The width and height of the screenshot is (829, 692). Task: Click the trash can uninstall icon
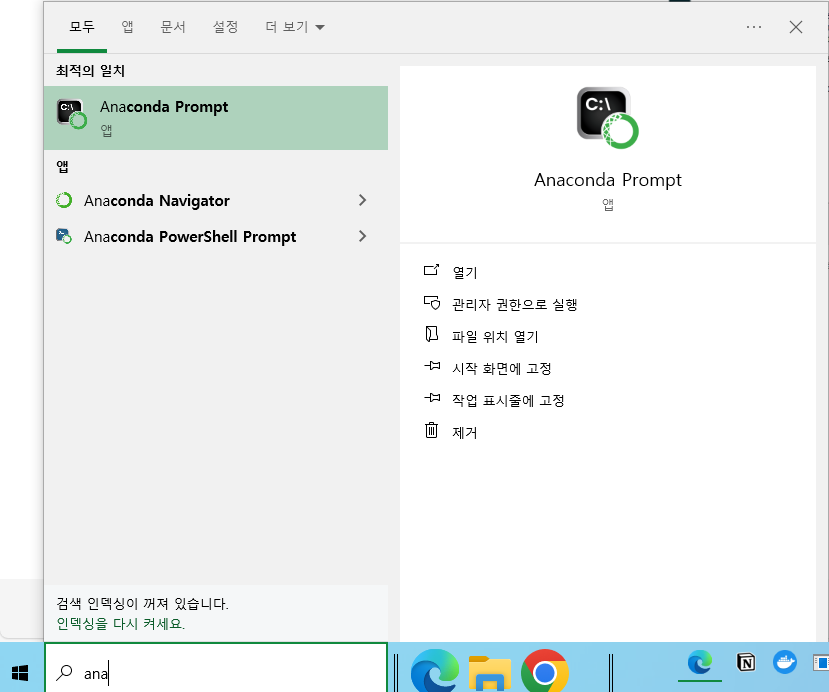431,430
